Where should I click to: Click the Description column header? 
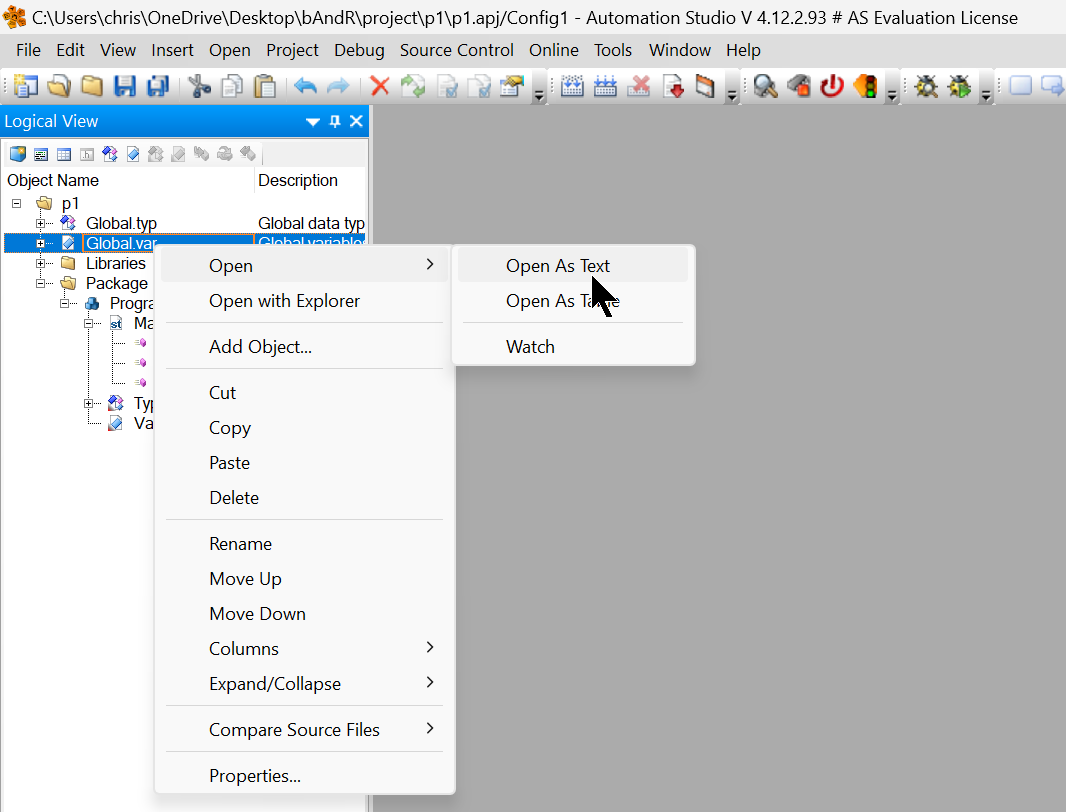tap(311, 180)
